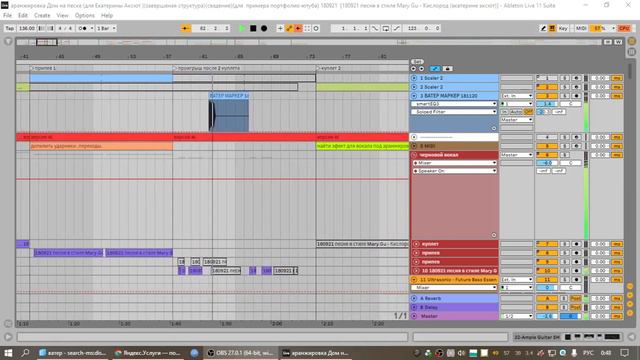The width and height of the screenshot is (640, 360).
Task: Click the Session Record circle icon
Action: 316,28
